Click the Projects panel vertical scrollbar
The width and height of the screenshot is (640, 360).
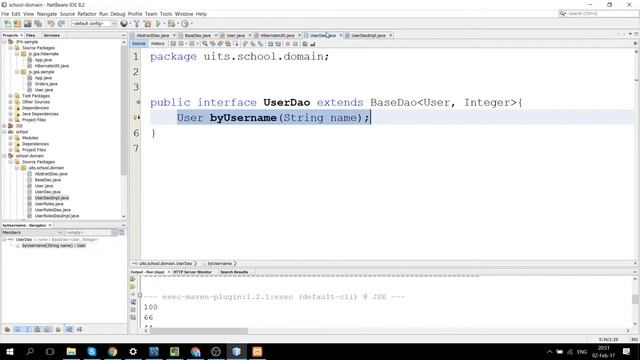click(124, 110)
